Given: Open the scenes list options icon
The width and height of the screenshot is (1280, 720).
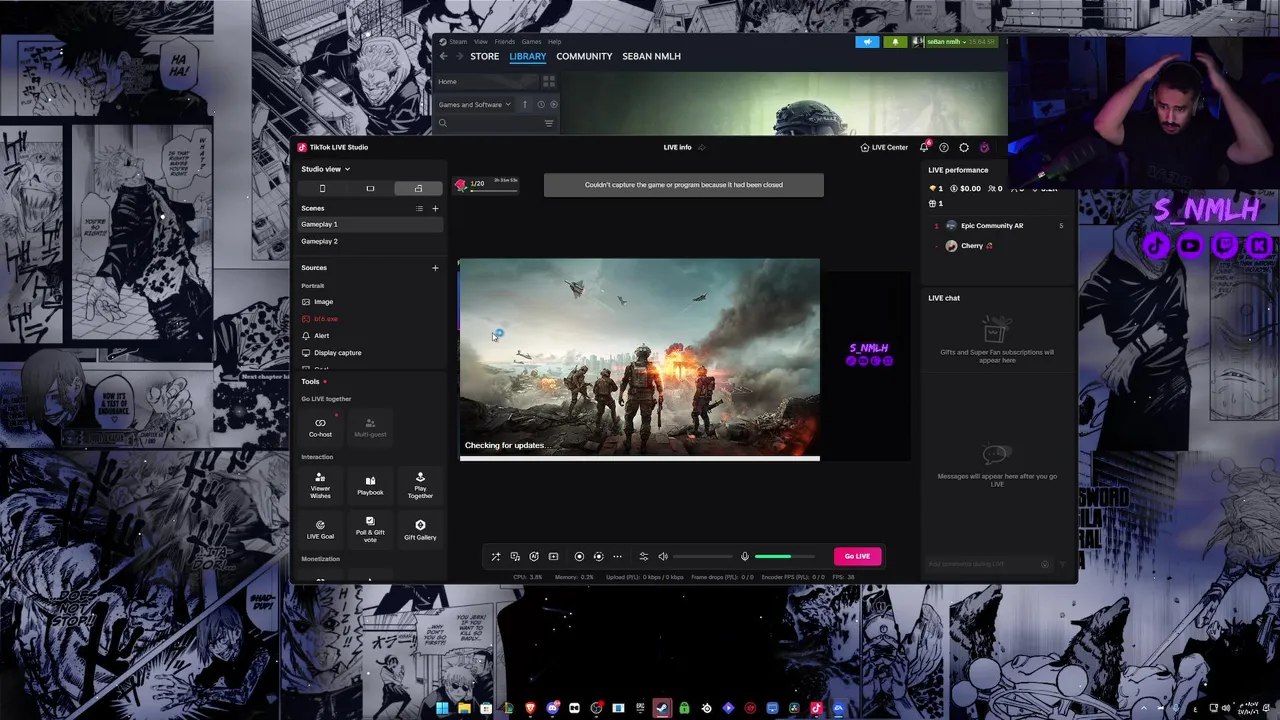Looking at the screenshot, I should (419, 208).
